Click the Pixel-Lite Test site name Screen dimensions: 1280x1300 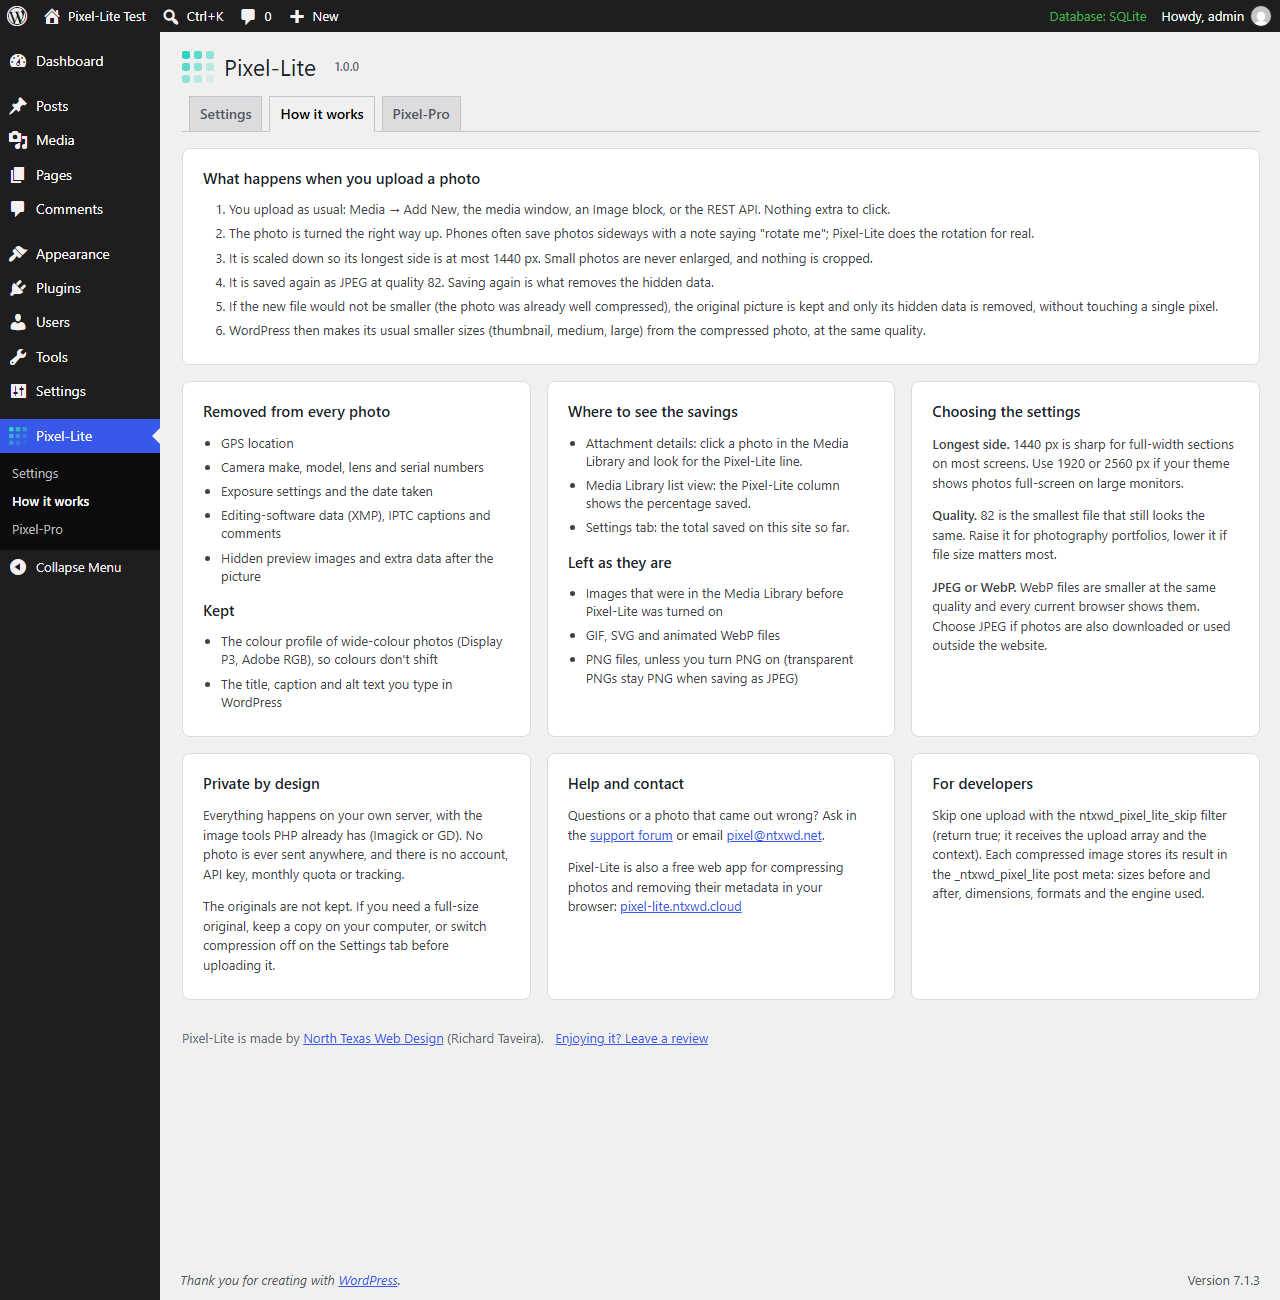click(x=107, y=16)
